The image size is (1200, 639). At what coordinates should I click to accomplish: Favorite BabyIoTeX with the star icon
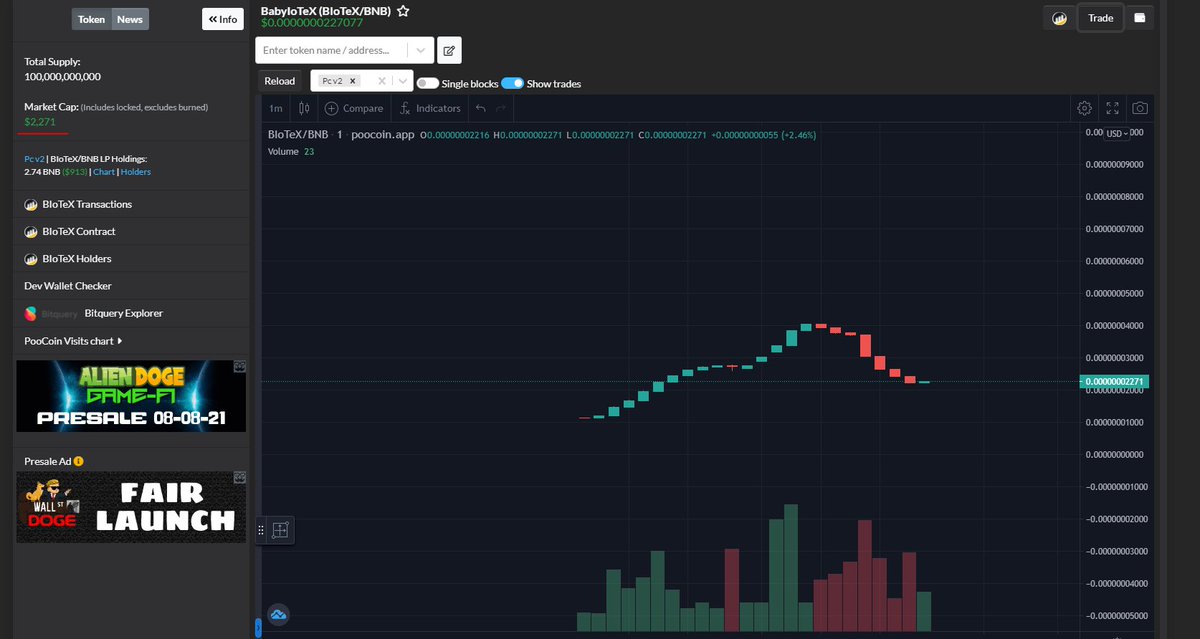click(402, 11)
